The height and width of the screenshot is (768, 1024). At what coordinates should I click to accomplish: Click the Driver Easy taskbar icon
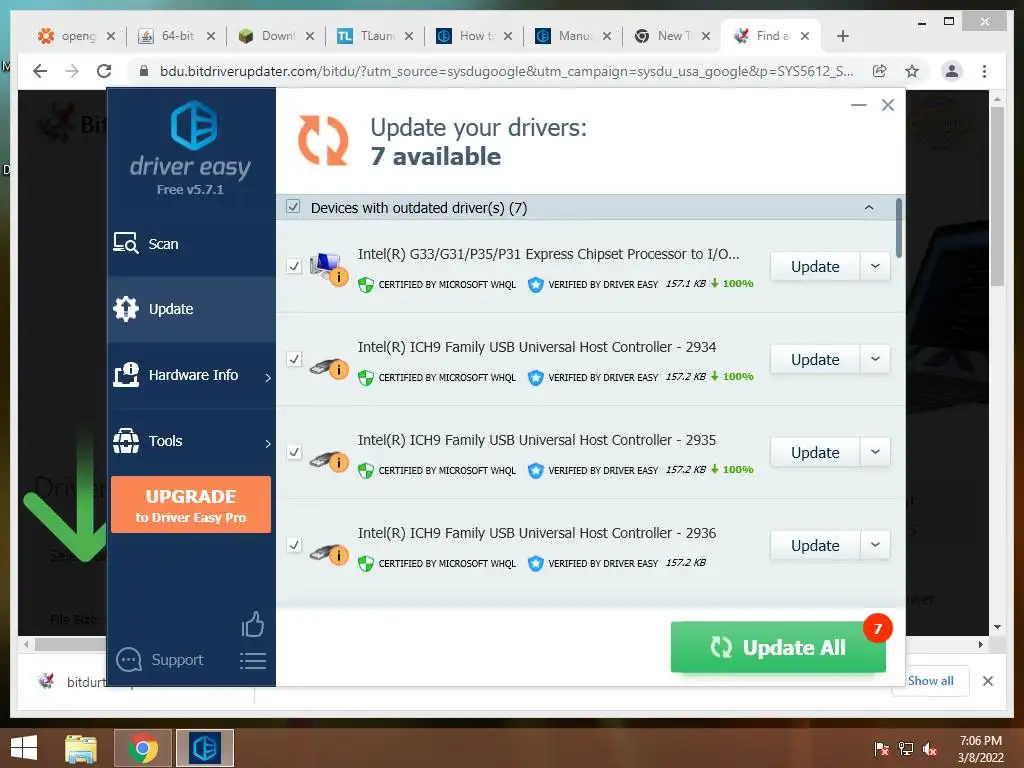[205, 748]
